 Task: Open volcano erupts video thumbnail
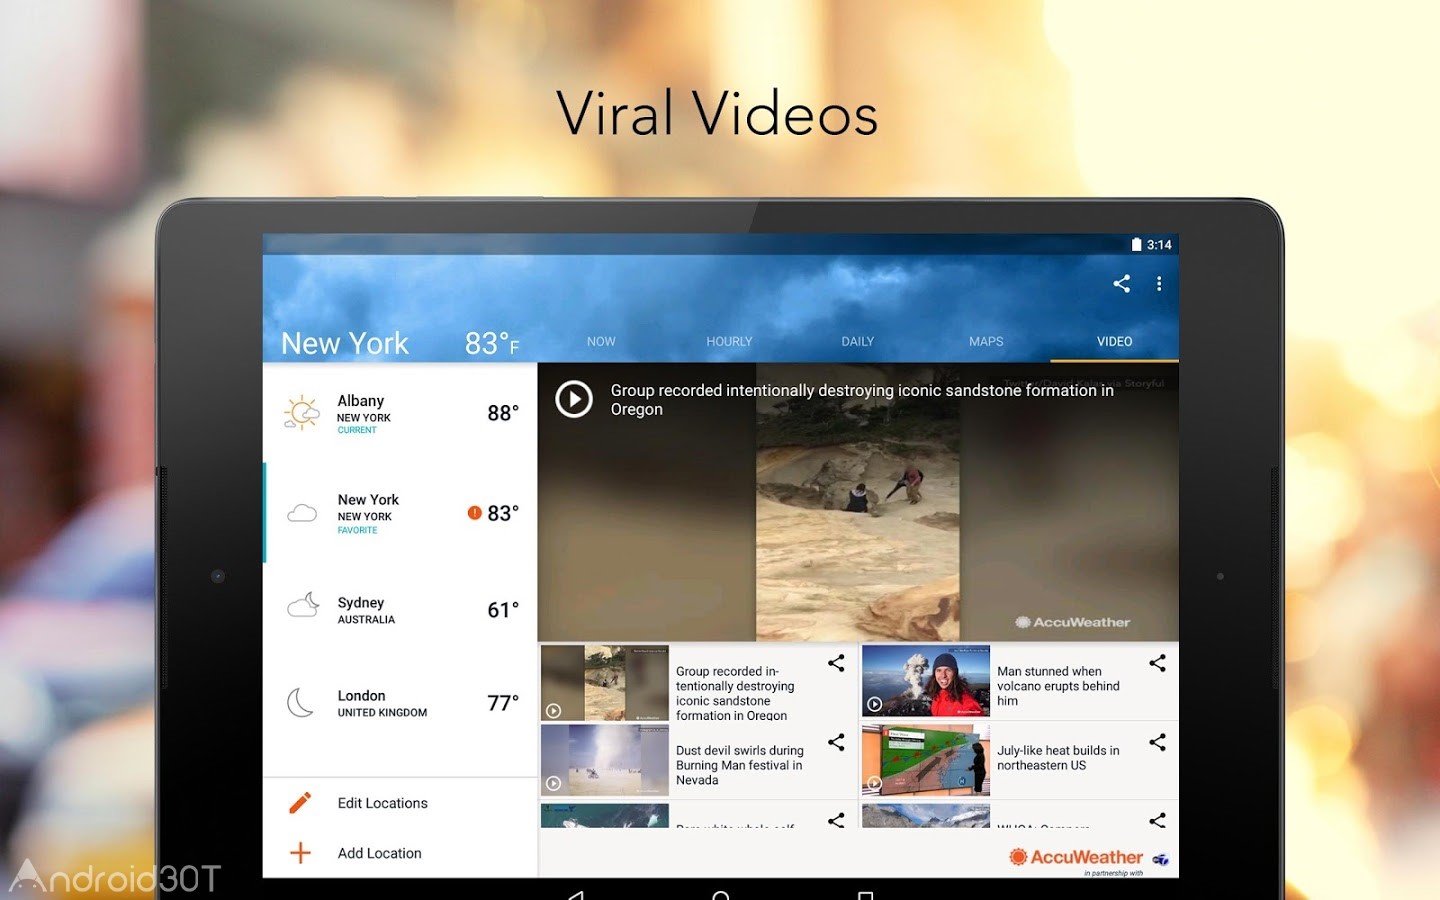[x=926, y=681]
